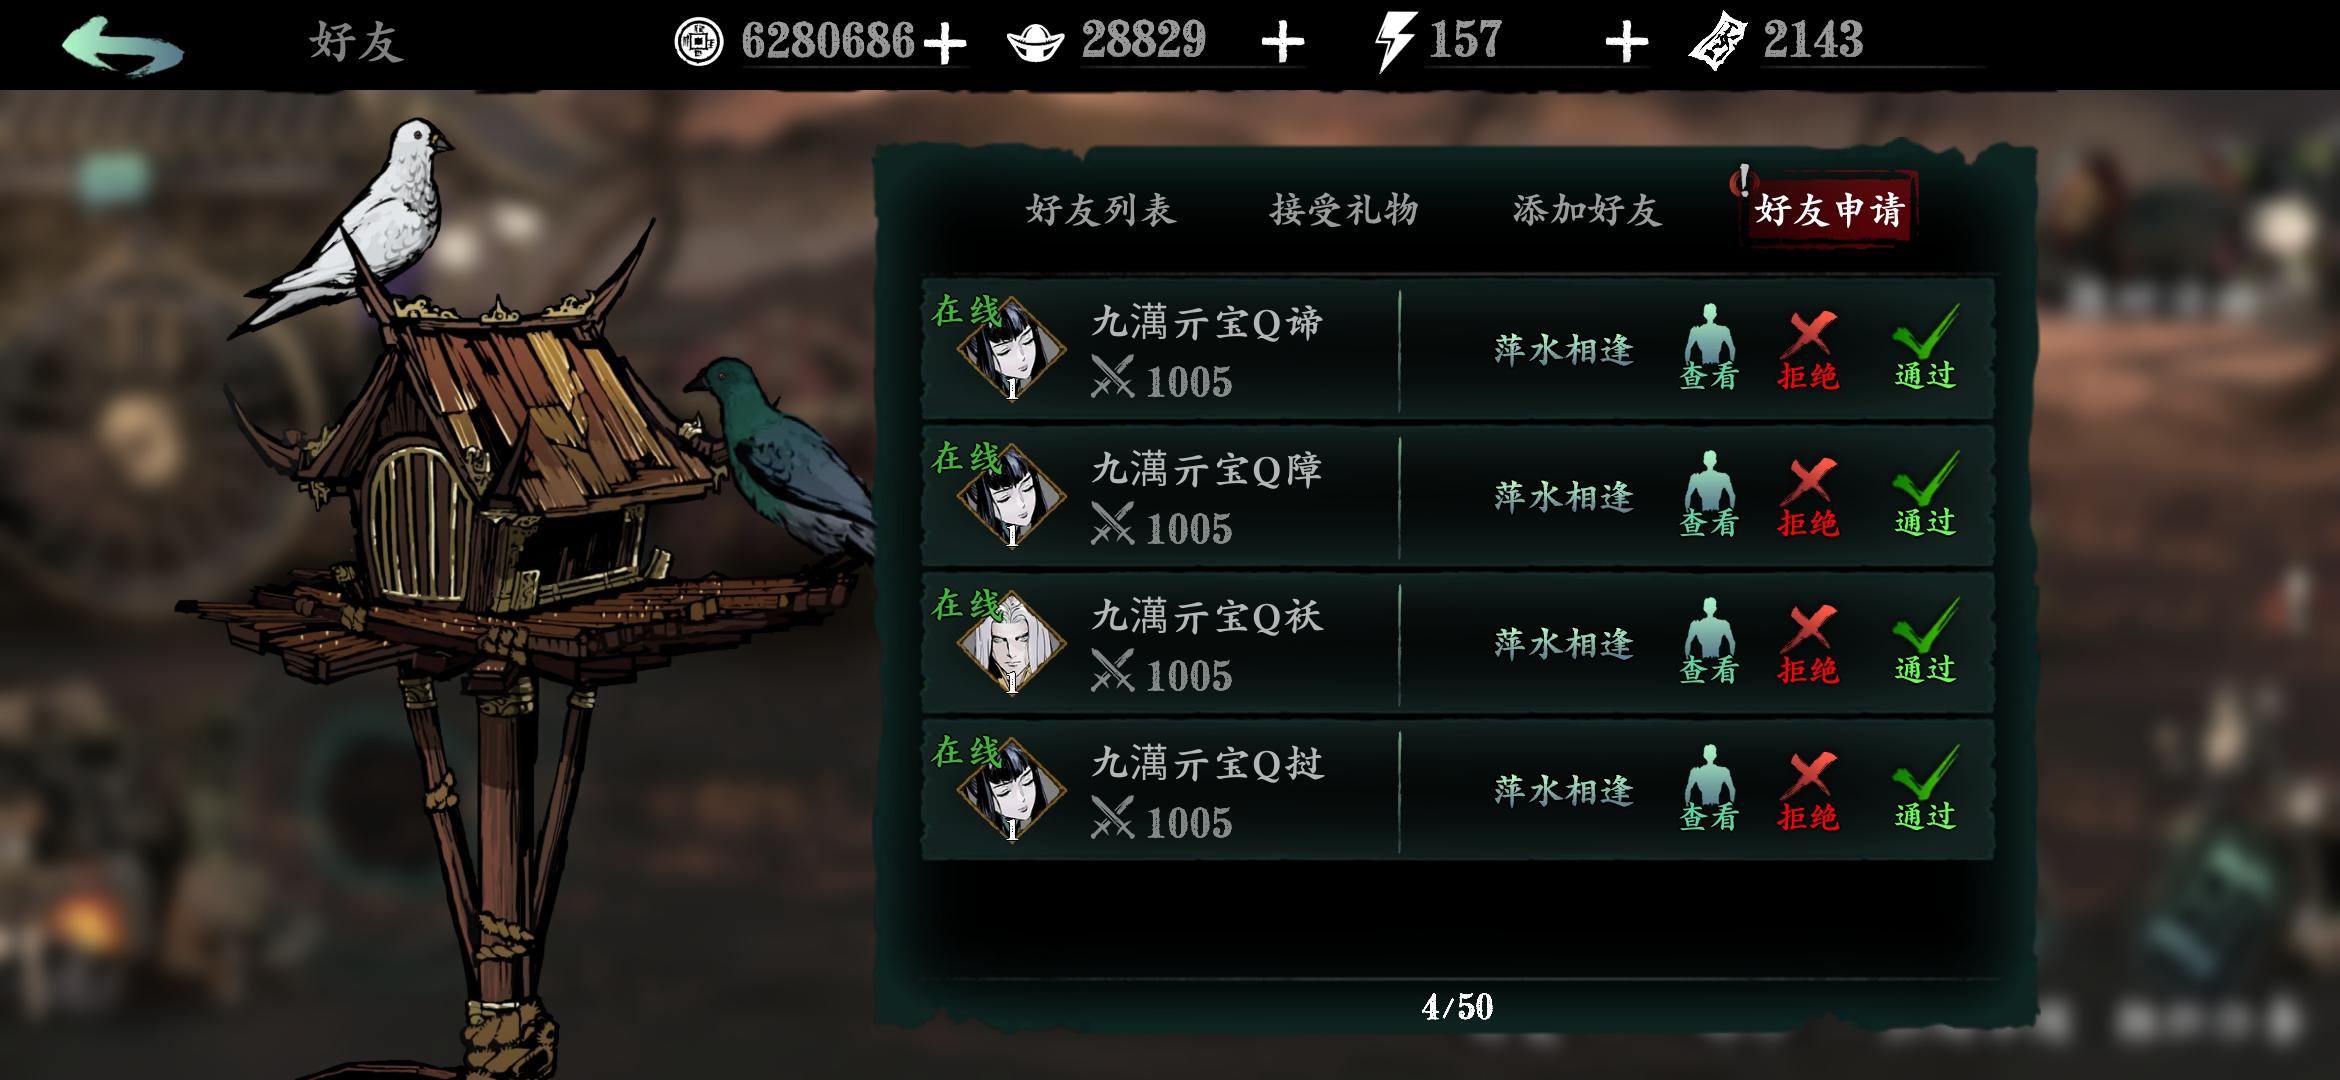View profile of 九澫亓宝Q袄

pyautogui.click(x=1709, y=641)
